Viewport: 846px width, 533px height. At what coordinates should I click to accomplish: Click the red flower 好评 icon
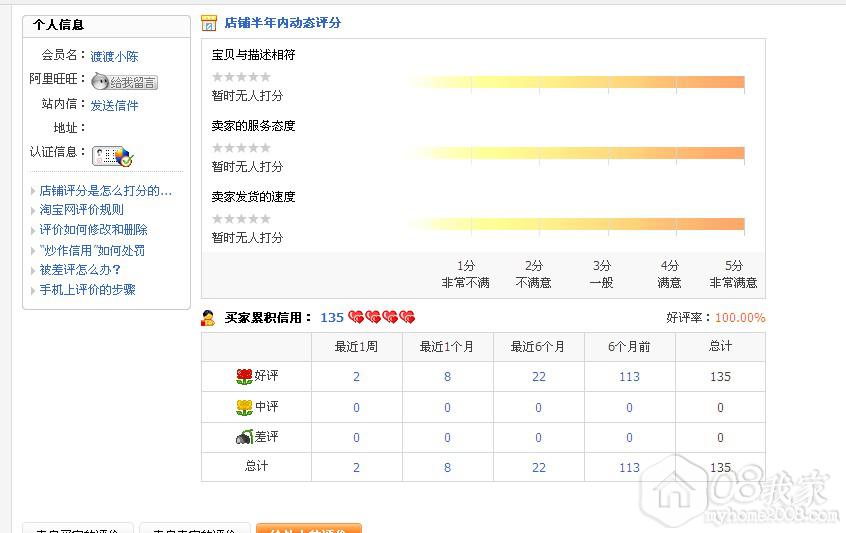244,376
